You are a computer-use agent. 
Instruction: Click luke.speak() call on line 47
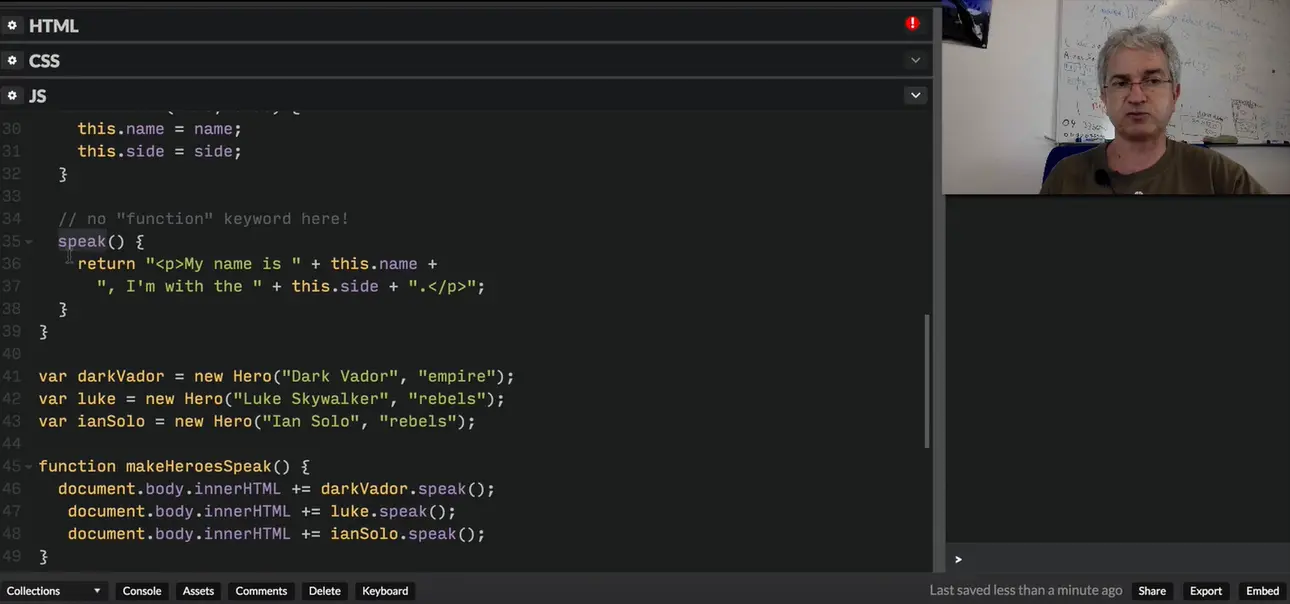pyautogui.click(x=393, y=511)
